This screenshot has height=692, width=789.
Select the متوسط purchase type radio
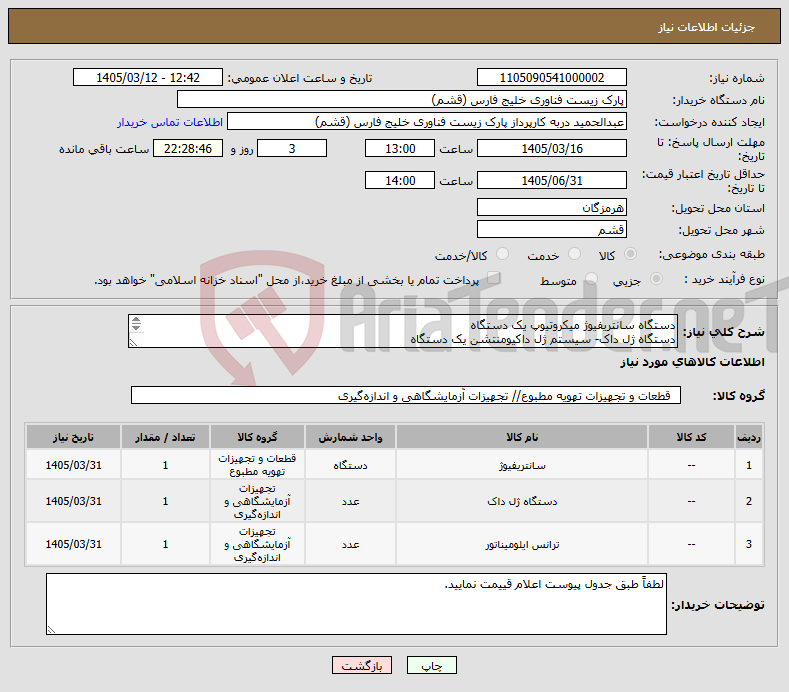[591, 279]
